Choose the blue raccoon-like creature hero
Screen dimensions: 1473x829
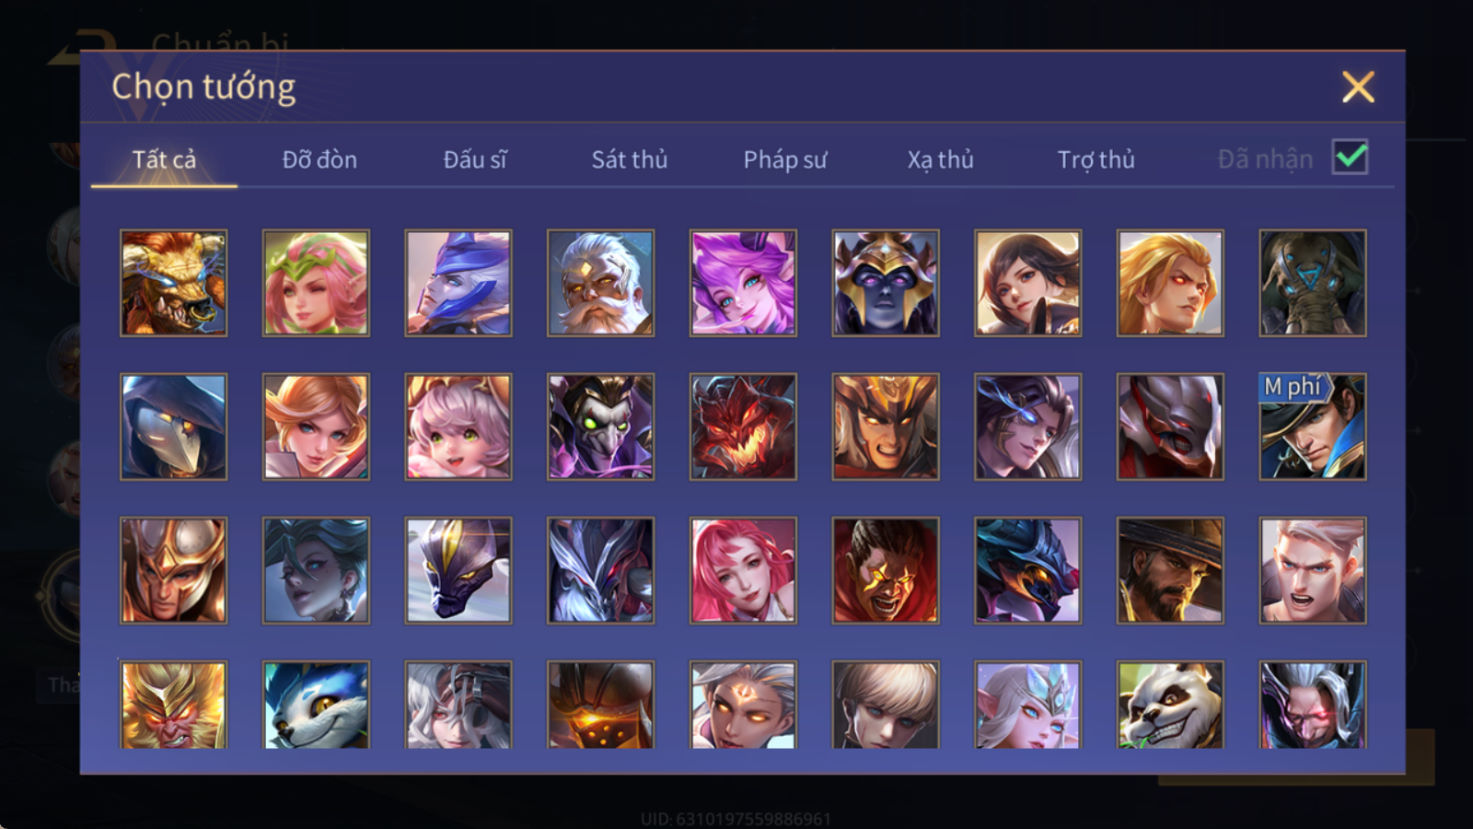(316, 704)
